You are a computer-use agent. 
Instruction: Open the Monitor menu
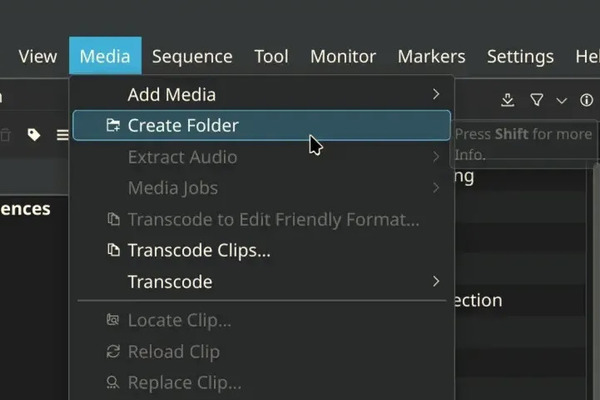(343, 56)
